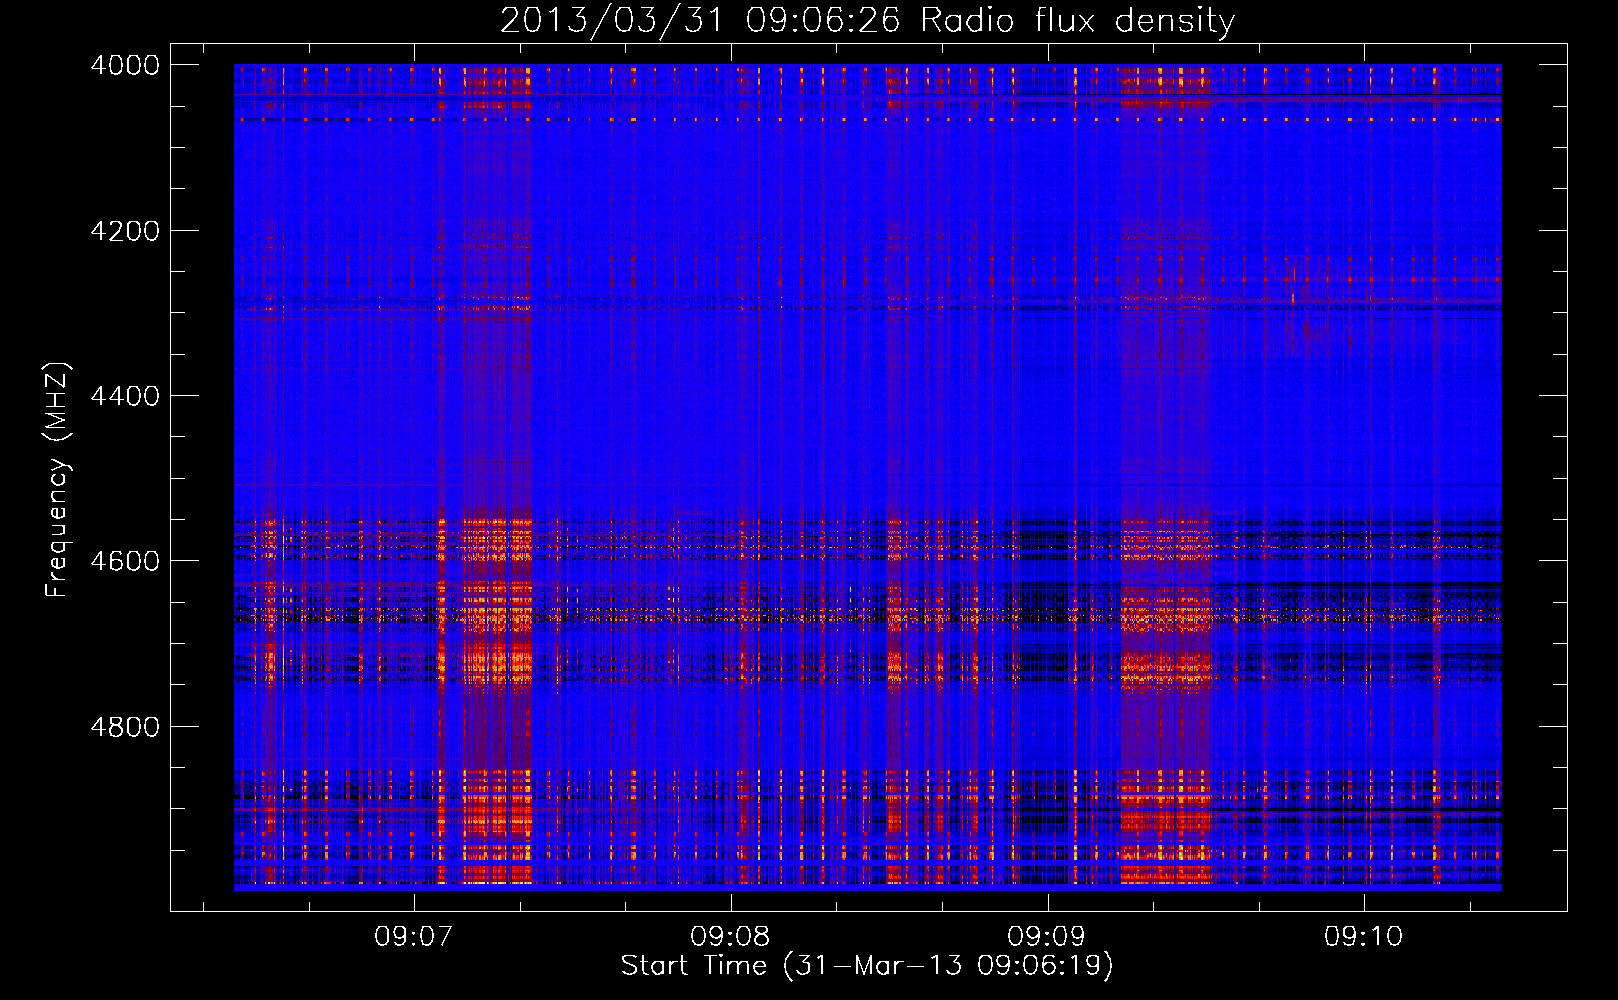Click the 09:08 time axis label
1618x1000 pixels.
(x=731, y=937)
